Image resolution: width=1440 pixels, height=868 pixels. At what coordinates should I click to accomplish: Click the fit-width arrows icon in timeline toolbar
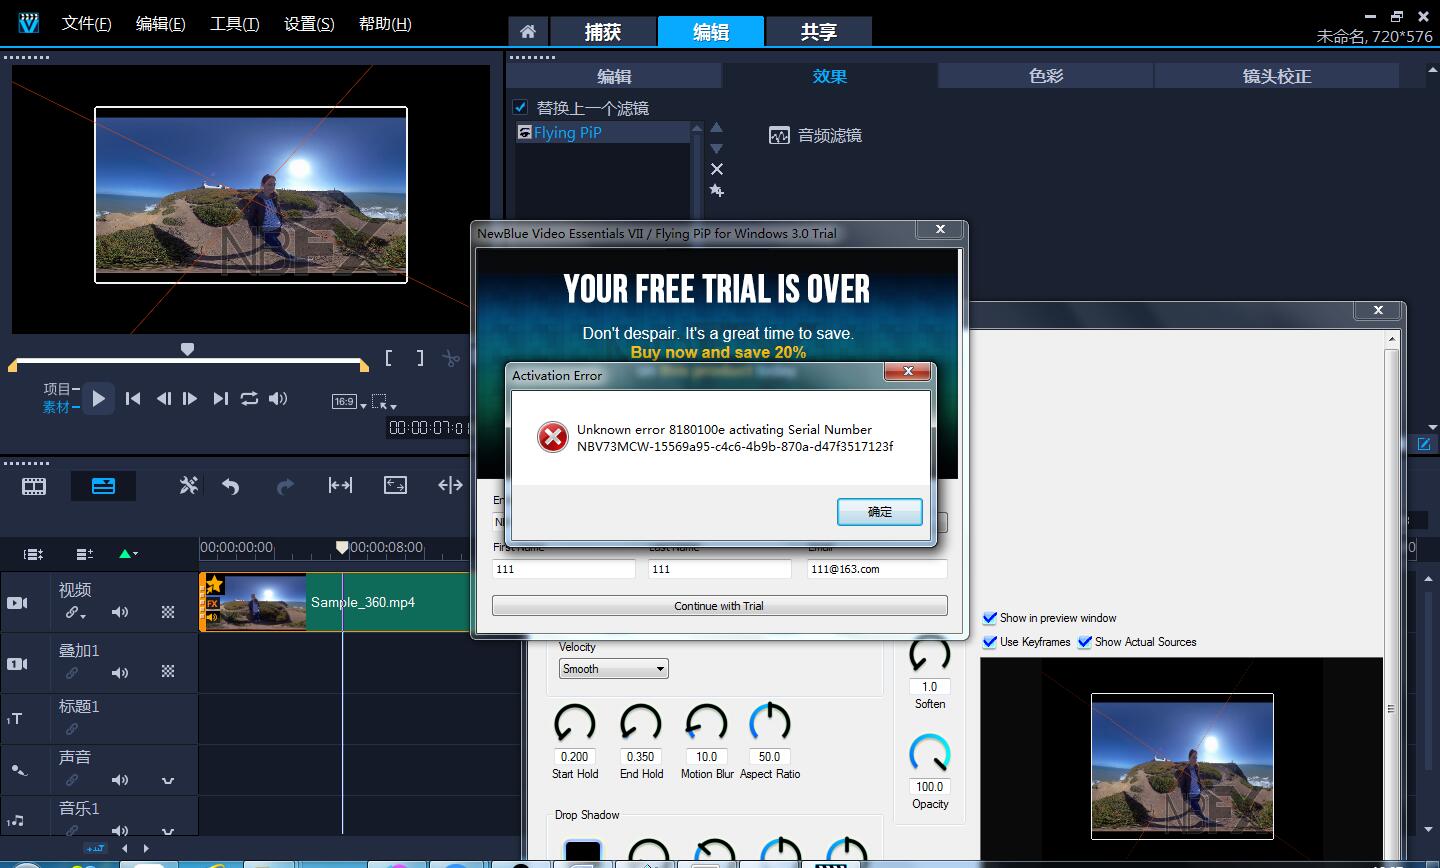pyautogui.click(x=340, y=485)
